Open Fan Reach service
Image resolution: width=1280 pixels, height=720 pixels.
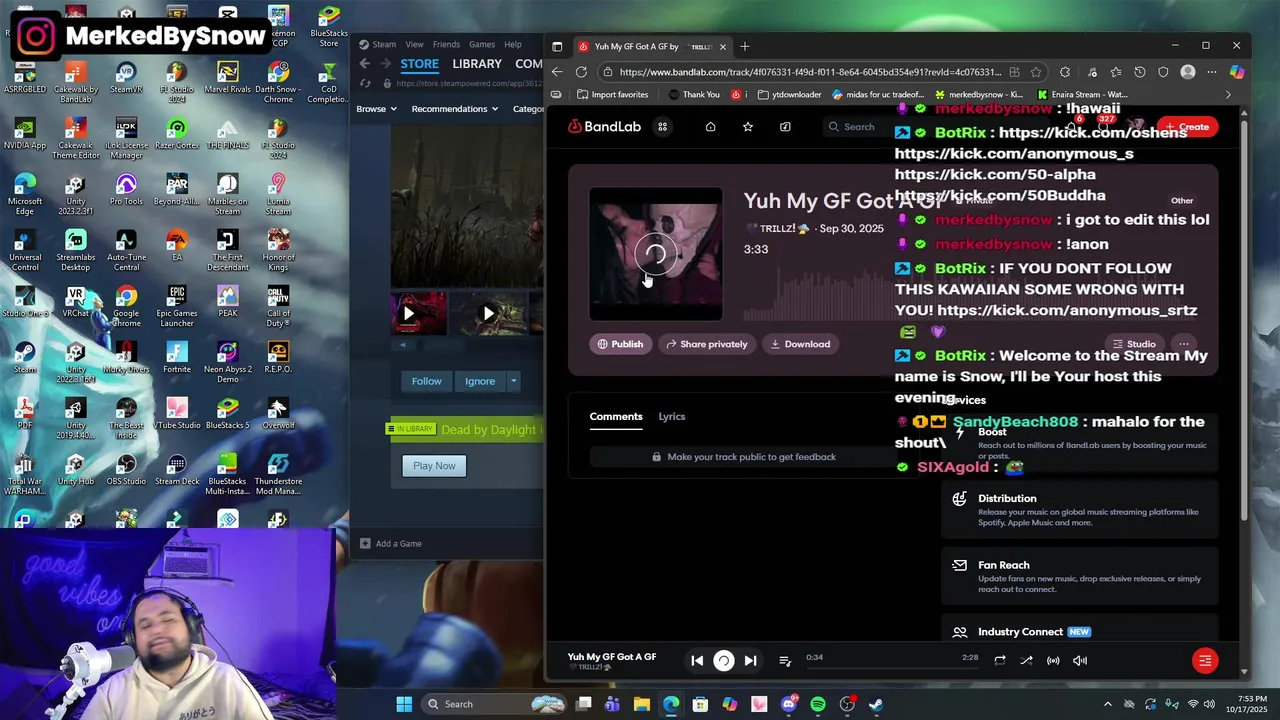1080,577
